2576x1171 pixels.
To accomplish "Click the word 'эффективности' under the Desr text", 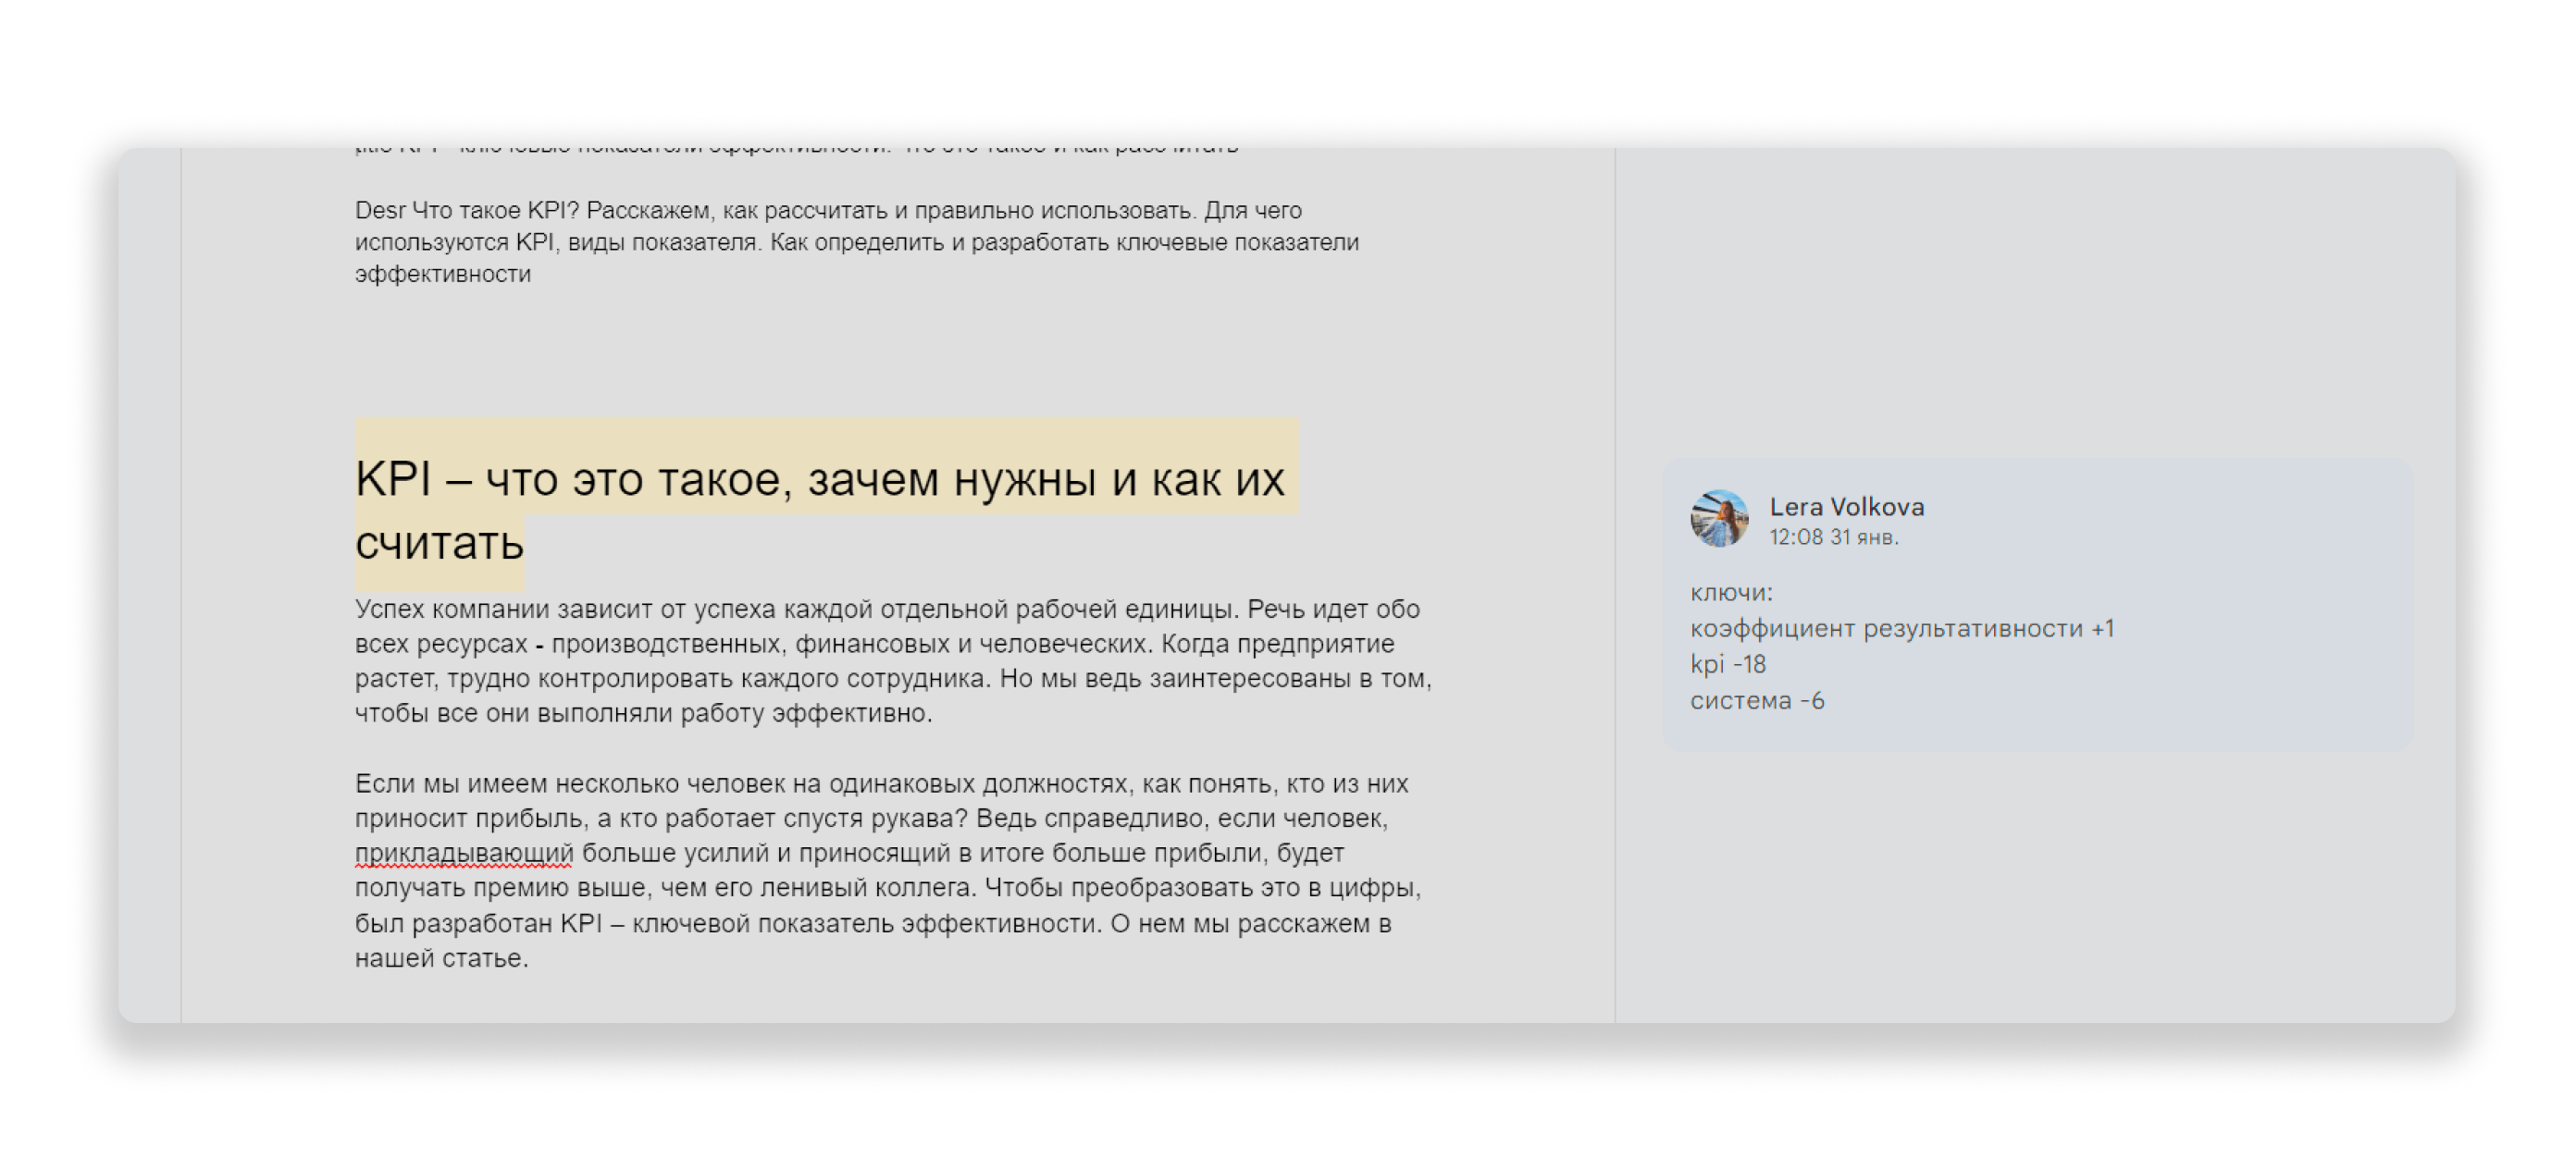I will (443, 275).
